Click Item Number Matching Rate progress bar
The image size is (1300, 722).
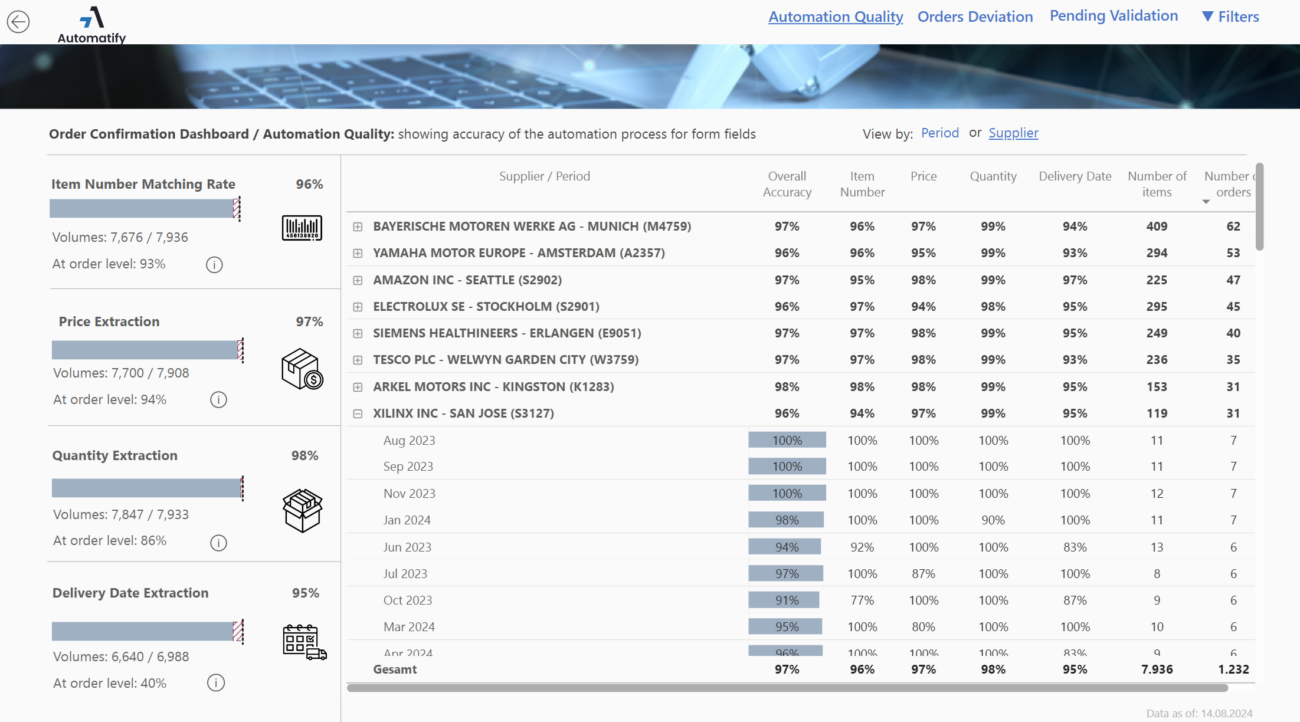point(146,208)
